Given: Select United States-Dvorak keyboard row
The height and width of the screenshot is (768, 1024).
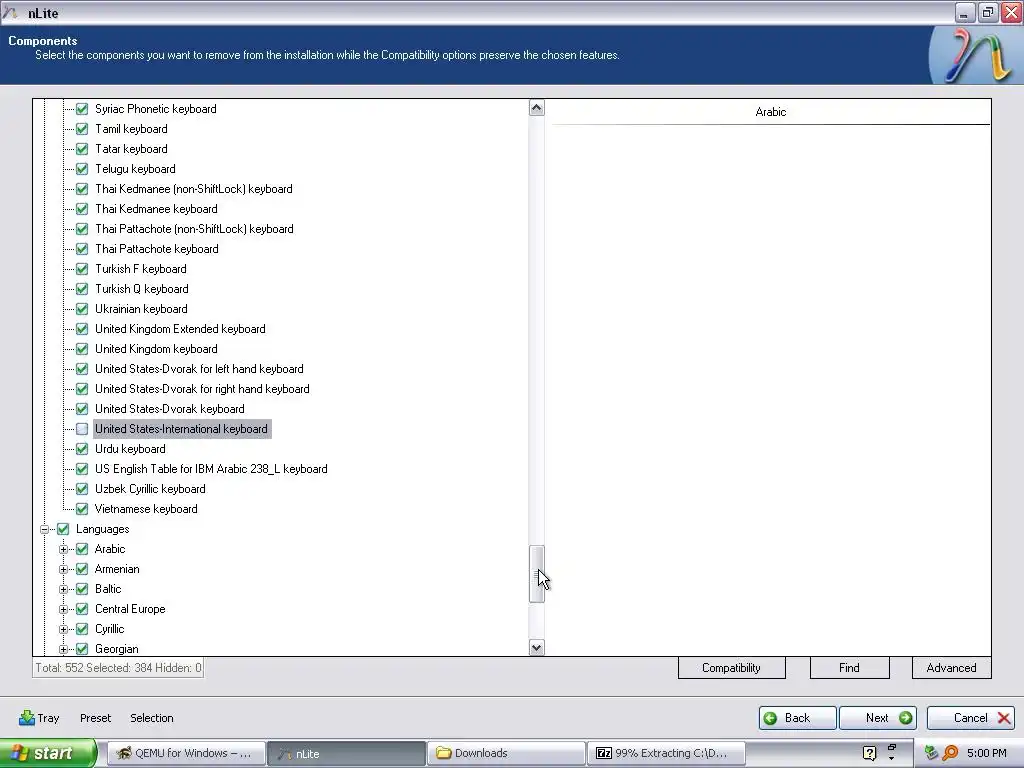Looking at the screenshot, I should pos(170,409).
